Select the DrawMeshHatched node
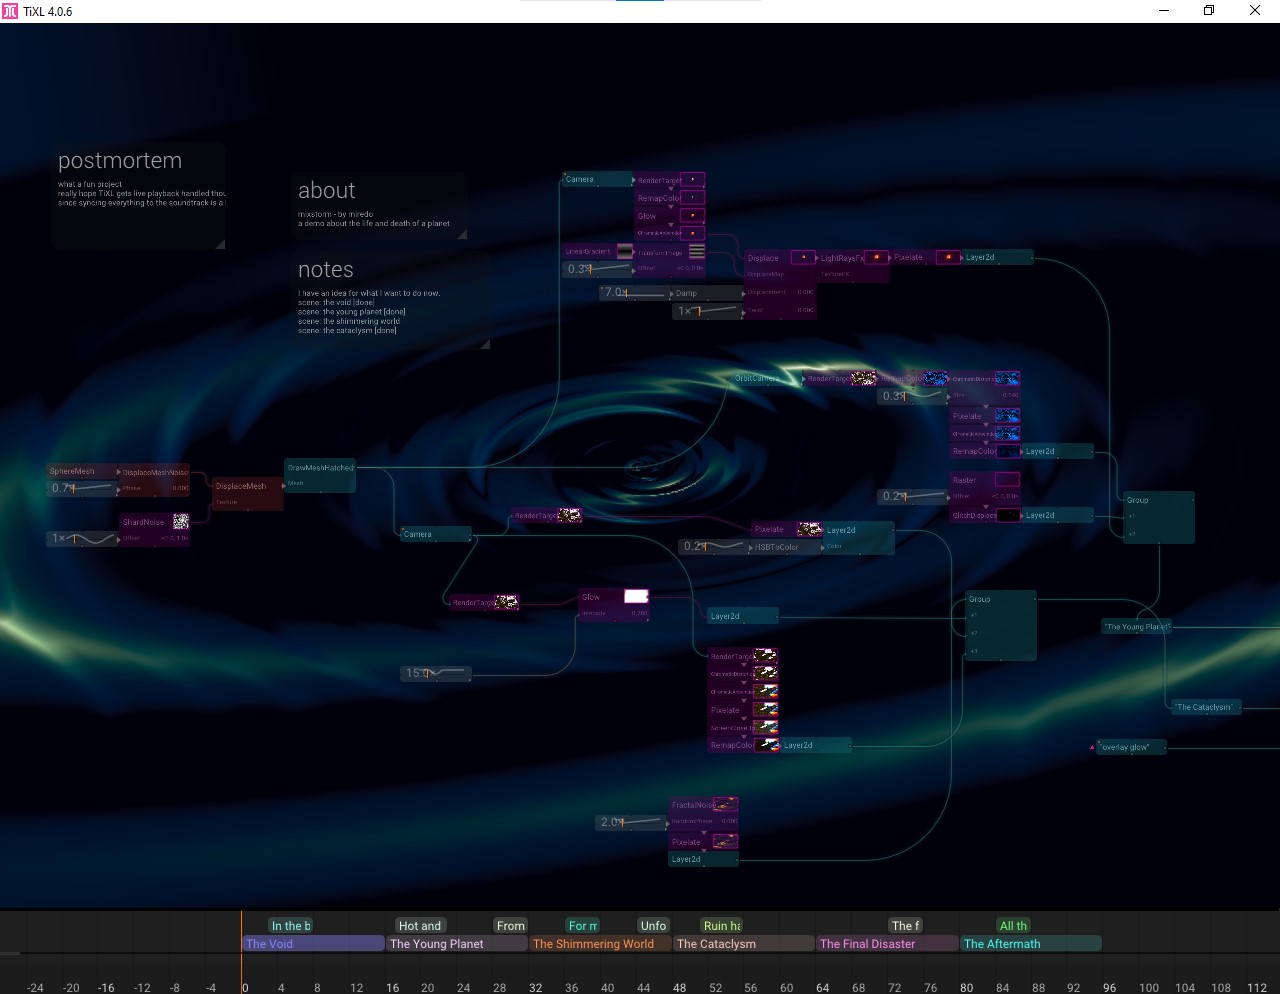The height and width of the screenshot is (994, 1280). pyautogui.click(x=320, y=468)
